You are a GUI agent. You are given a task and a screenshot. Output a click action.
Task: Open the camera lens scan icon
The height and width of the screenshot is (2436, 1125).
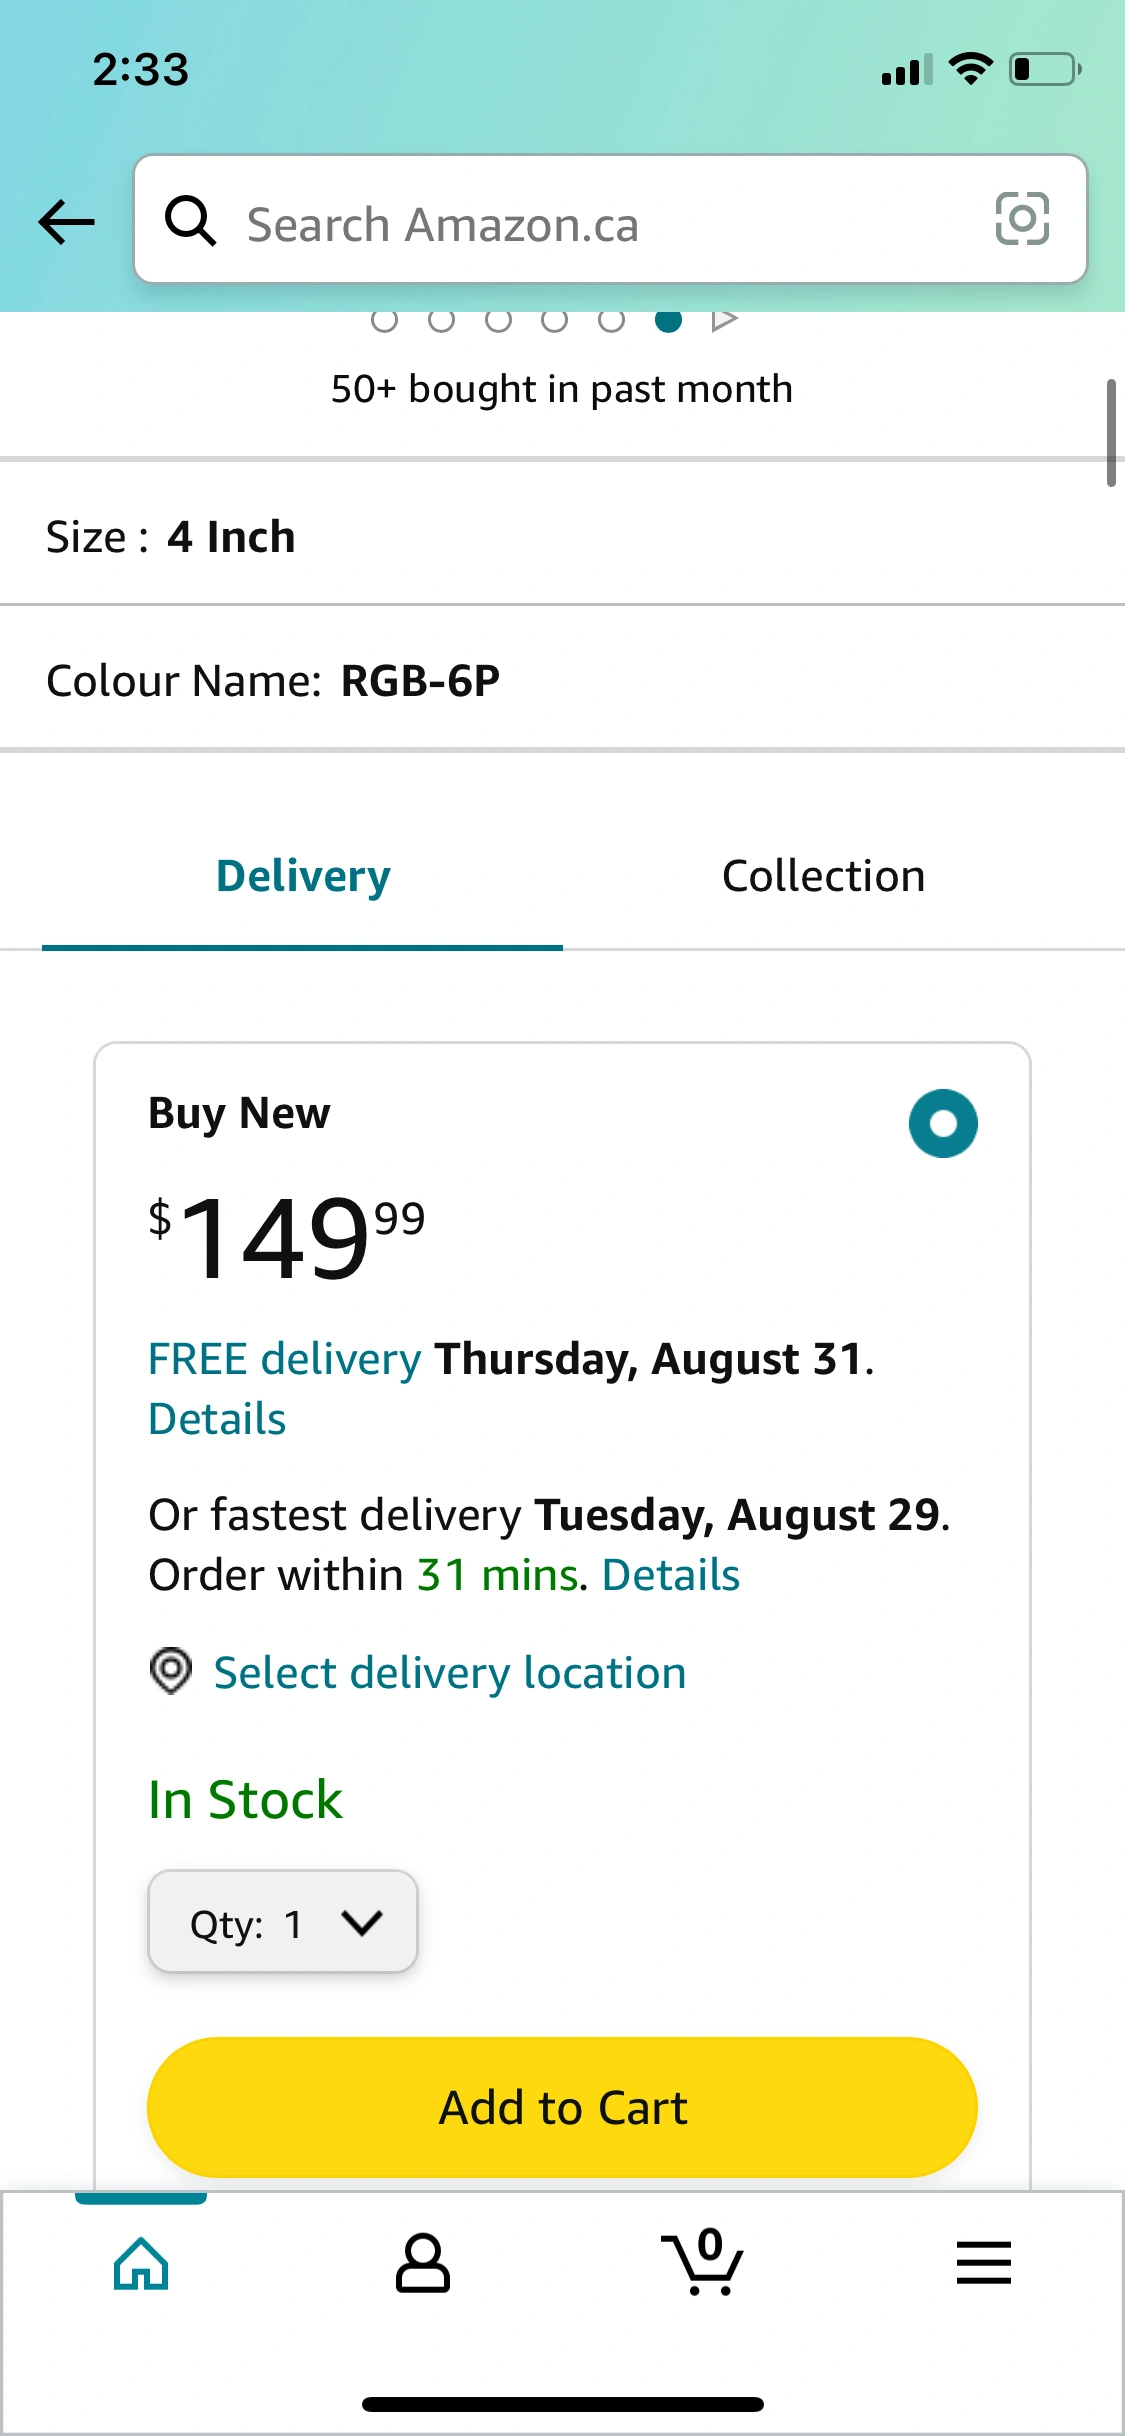point(1022,219)
